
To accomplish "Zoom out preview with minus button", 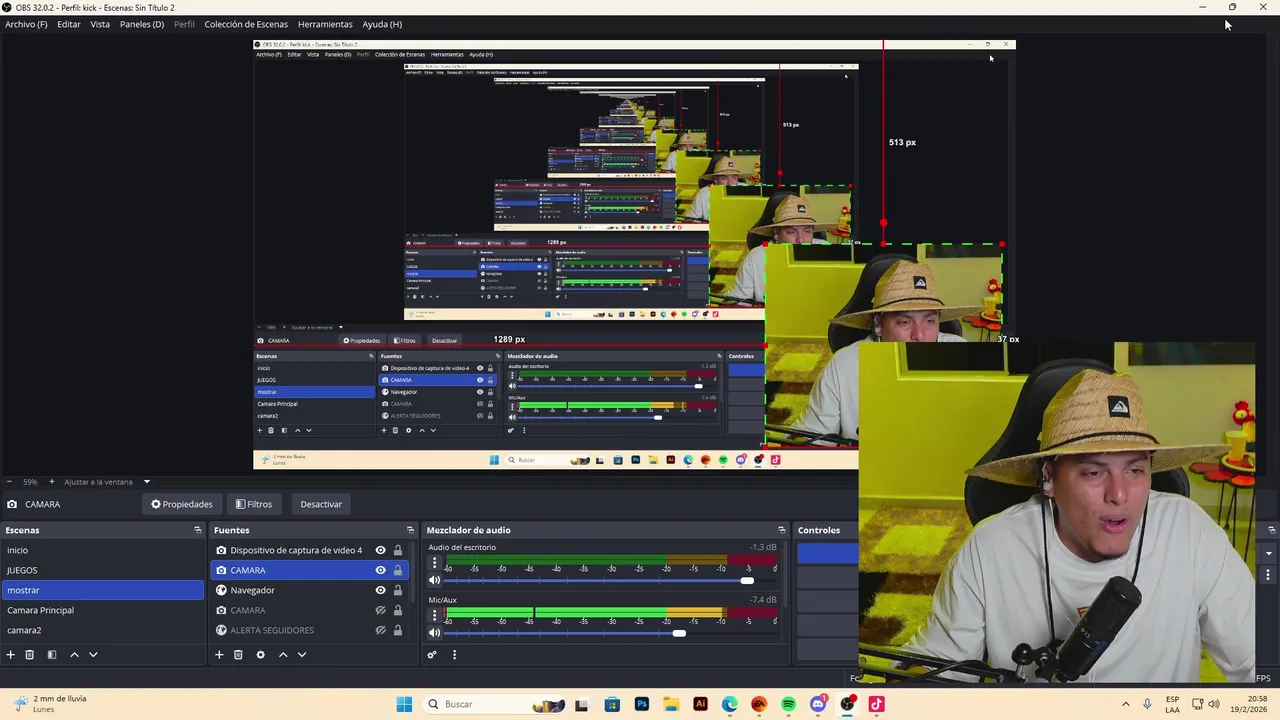I will click(9, 482).
